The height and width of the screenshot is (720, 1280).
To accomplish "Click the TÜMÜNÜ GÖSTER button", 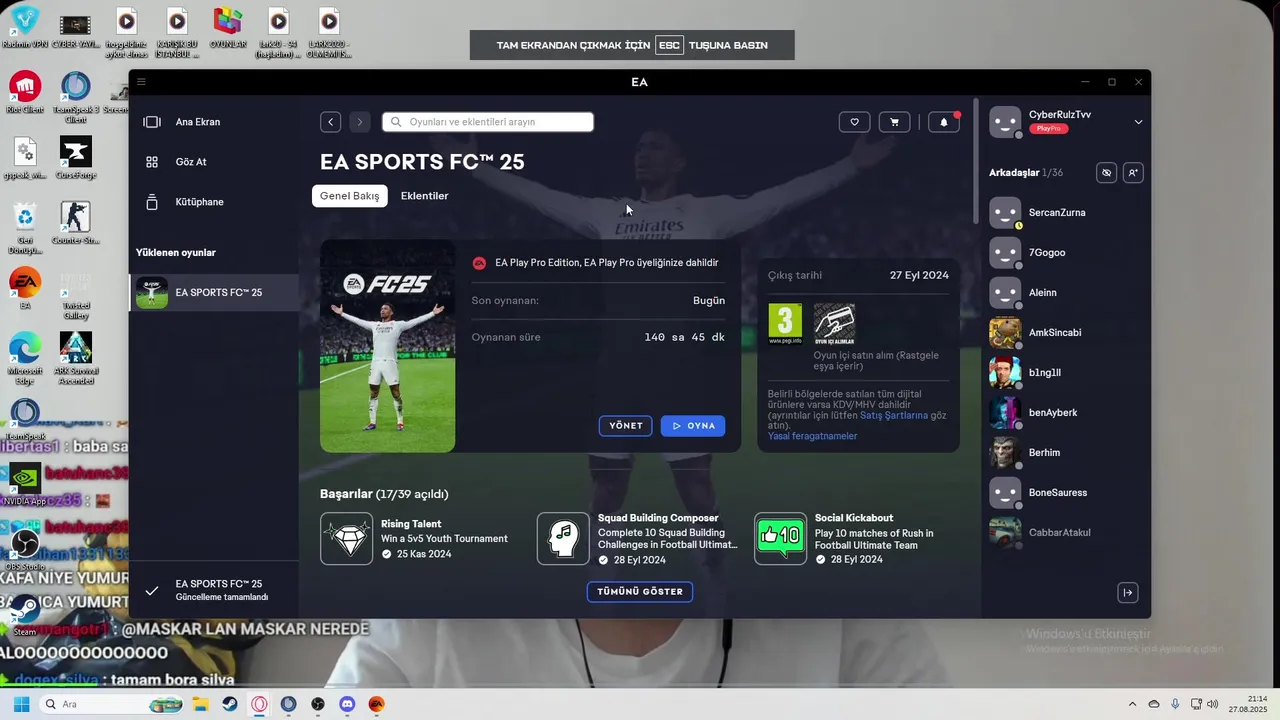I will tap(640, 591).
